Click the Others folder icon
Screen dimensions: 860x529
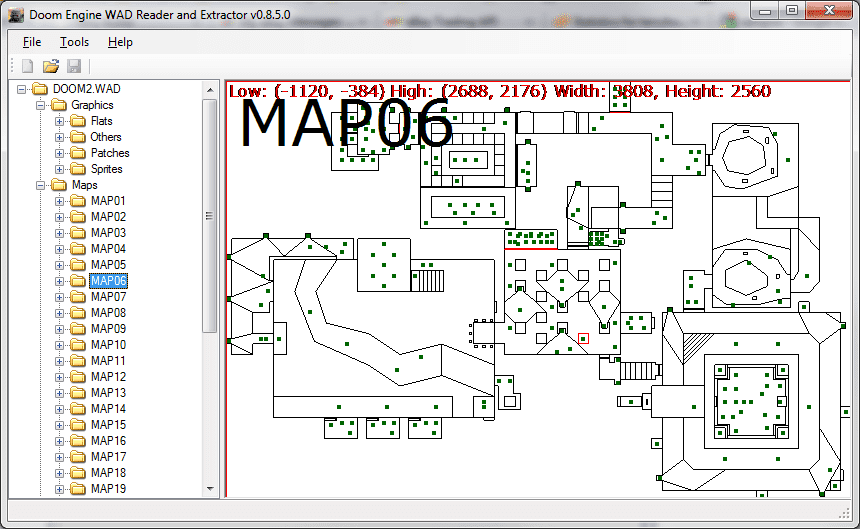[x=78, y=137]
